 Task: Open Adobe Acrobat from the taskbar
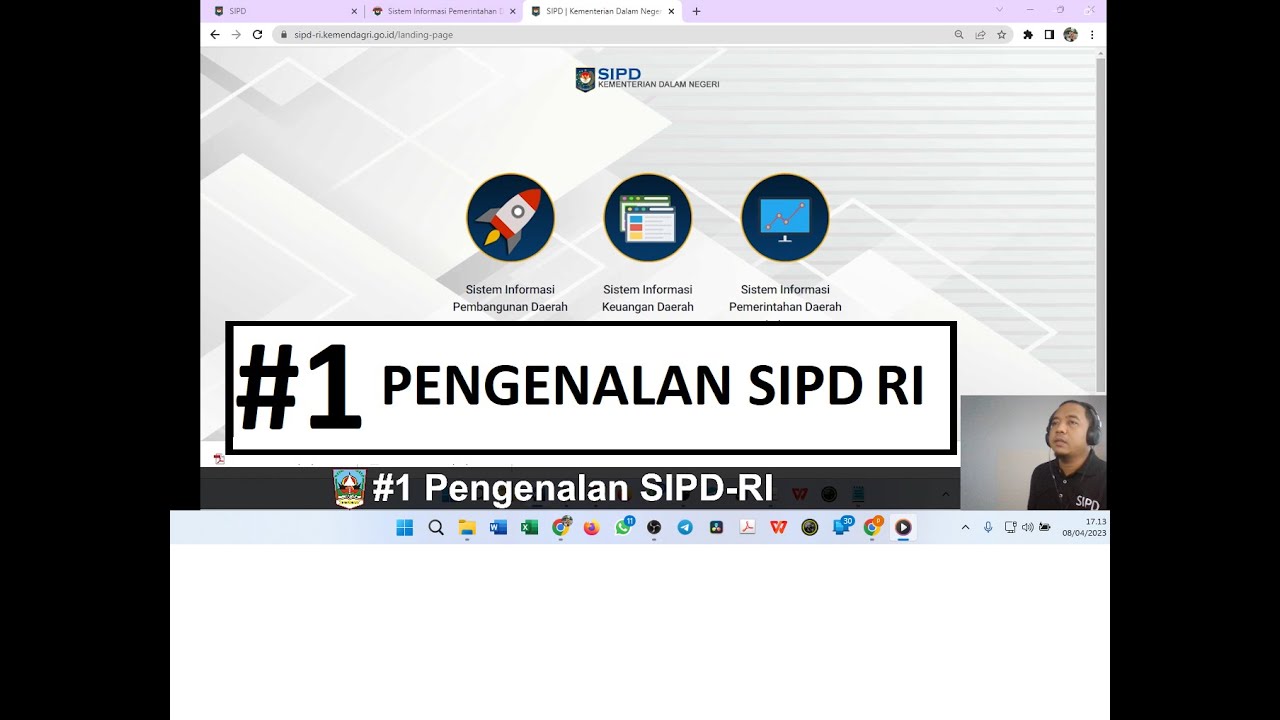pos(747,527)
